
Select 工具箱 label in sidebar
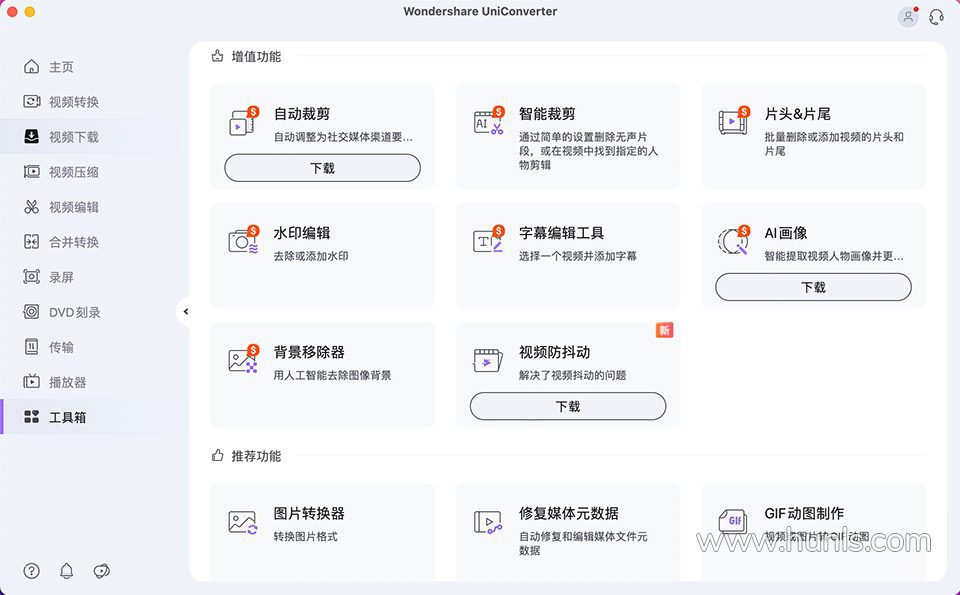coord(67,417)
